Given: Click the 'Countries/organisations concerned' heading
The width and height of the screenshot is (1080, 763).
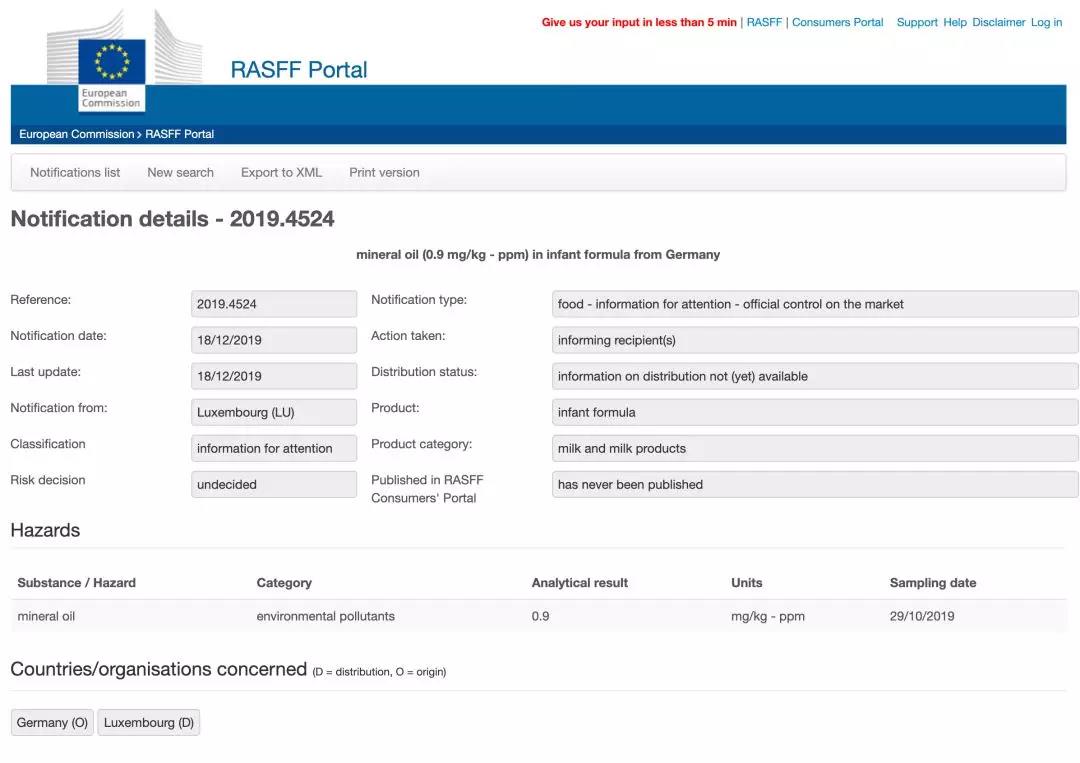Looking at the screenshot, I should [158, 669].
